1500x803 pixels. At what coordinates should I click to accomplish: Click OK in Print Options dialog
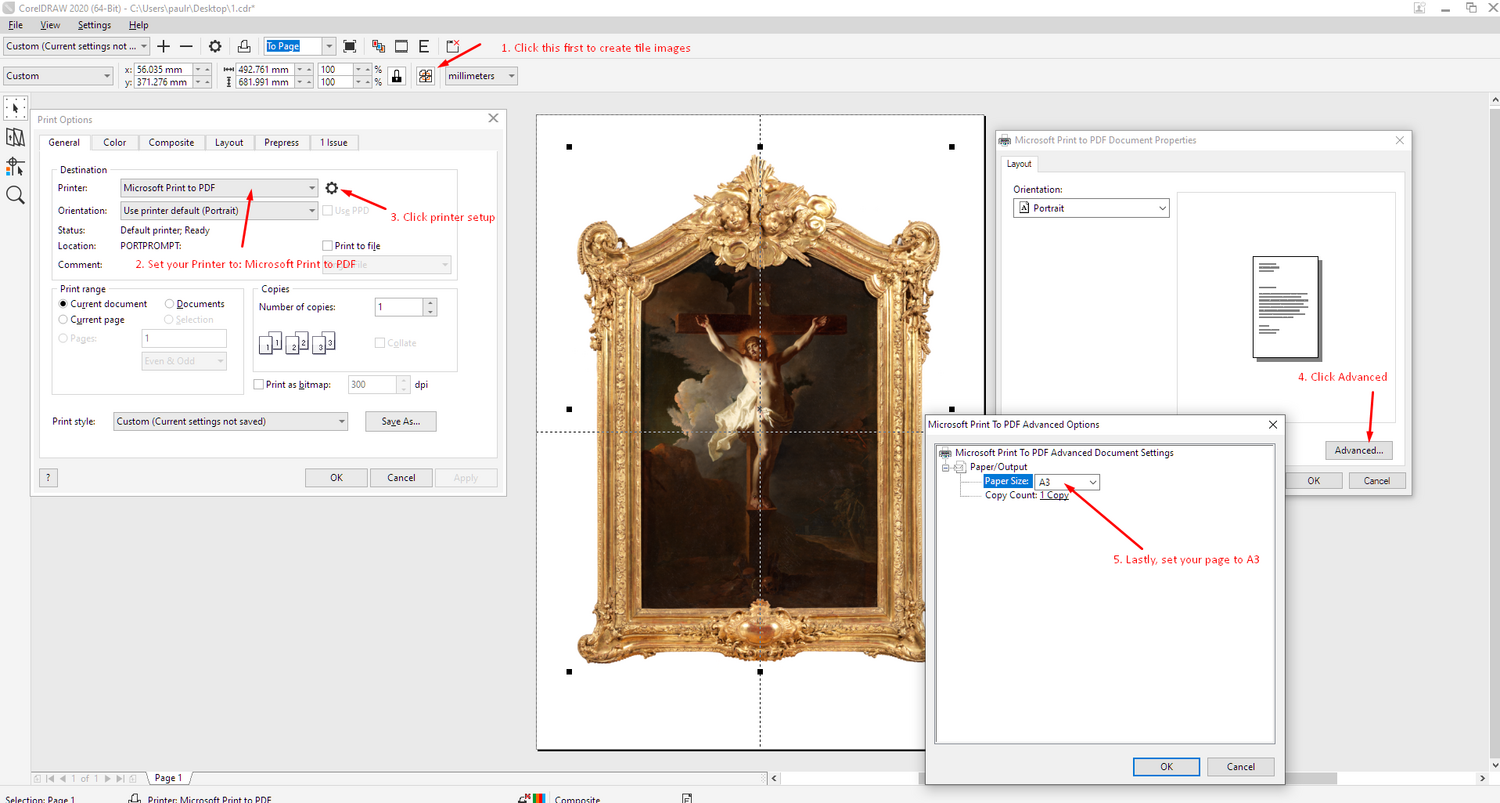337,478
